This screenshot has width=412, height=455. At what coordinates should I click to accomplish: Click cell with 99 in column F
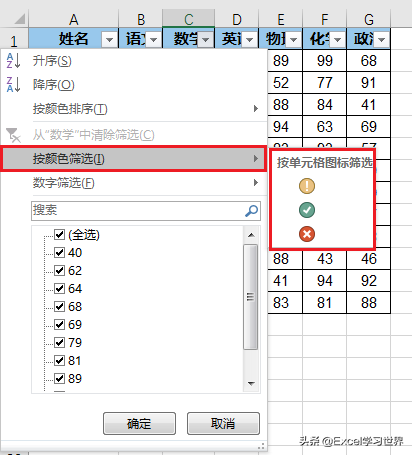(325, 61)
